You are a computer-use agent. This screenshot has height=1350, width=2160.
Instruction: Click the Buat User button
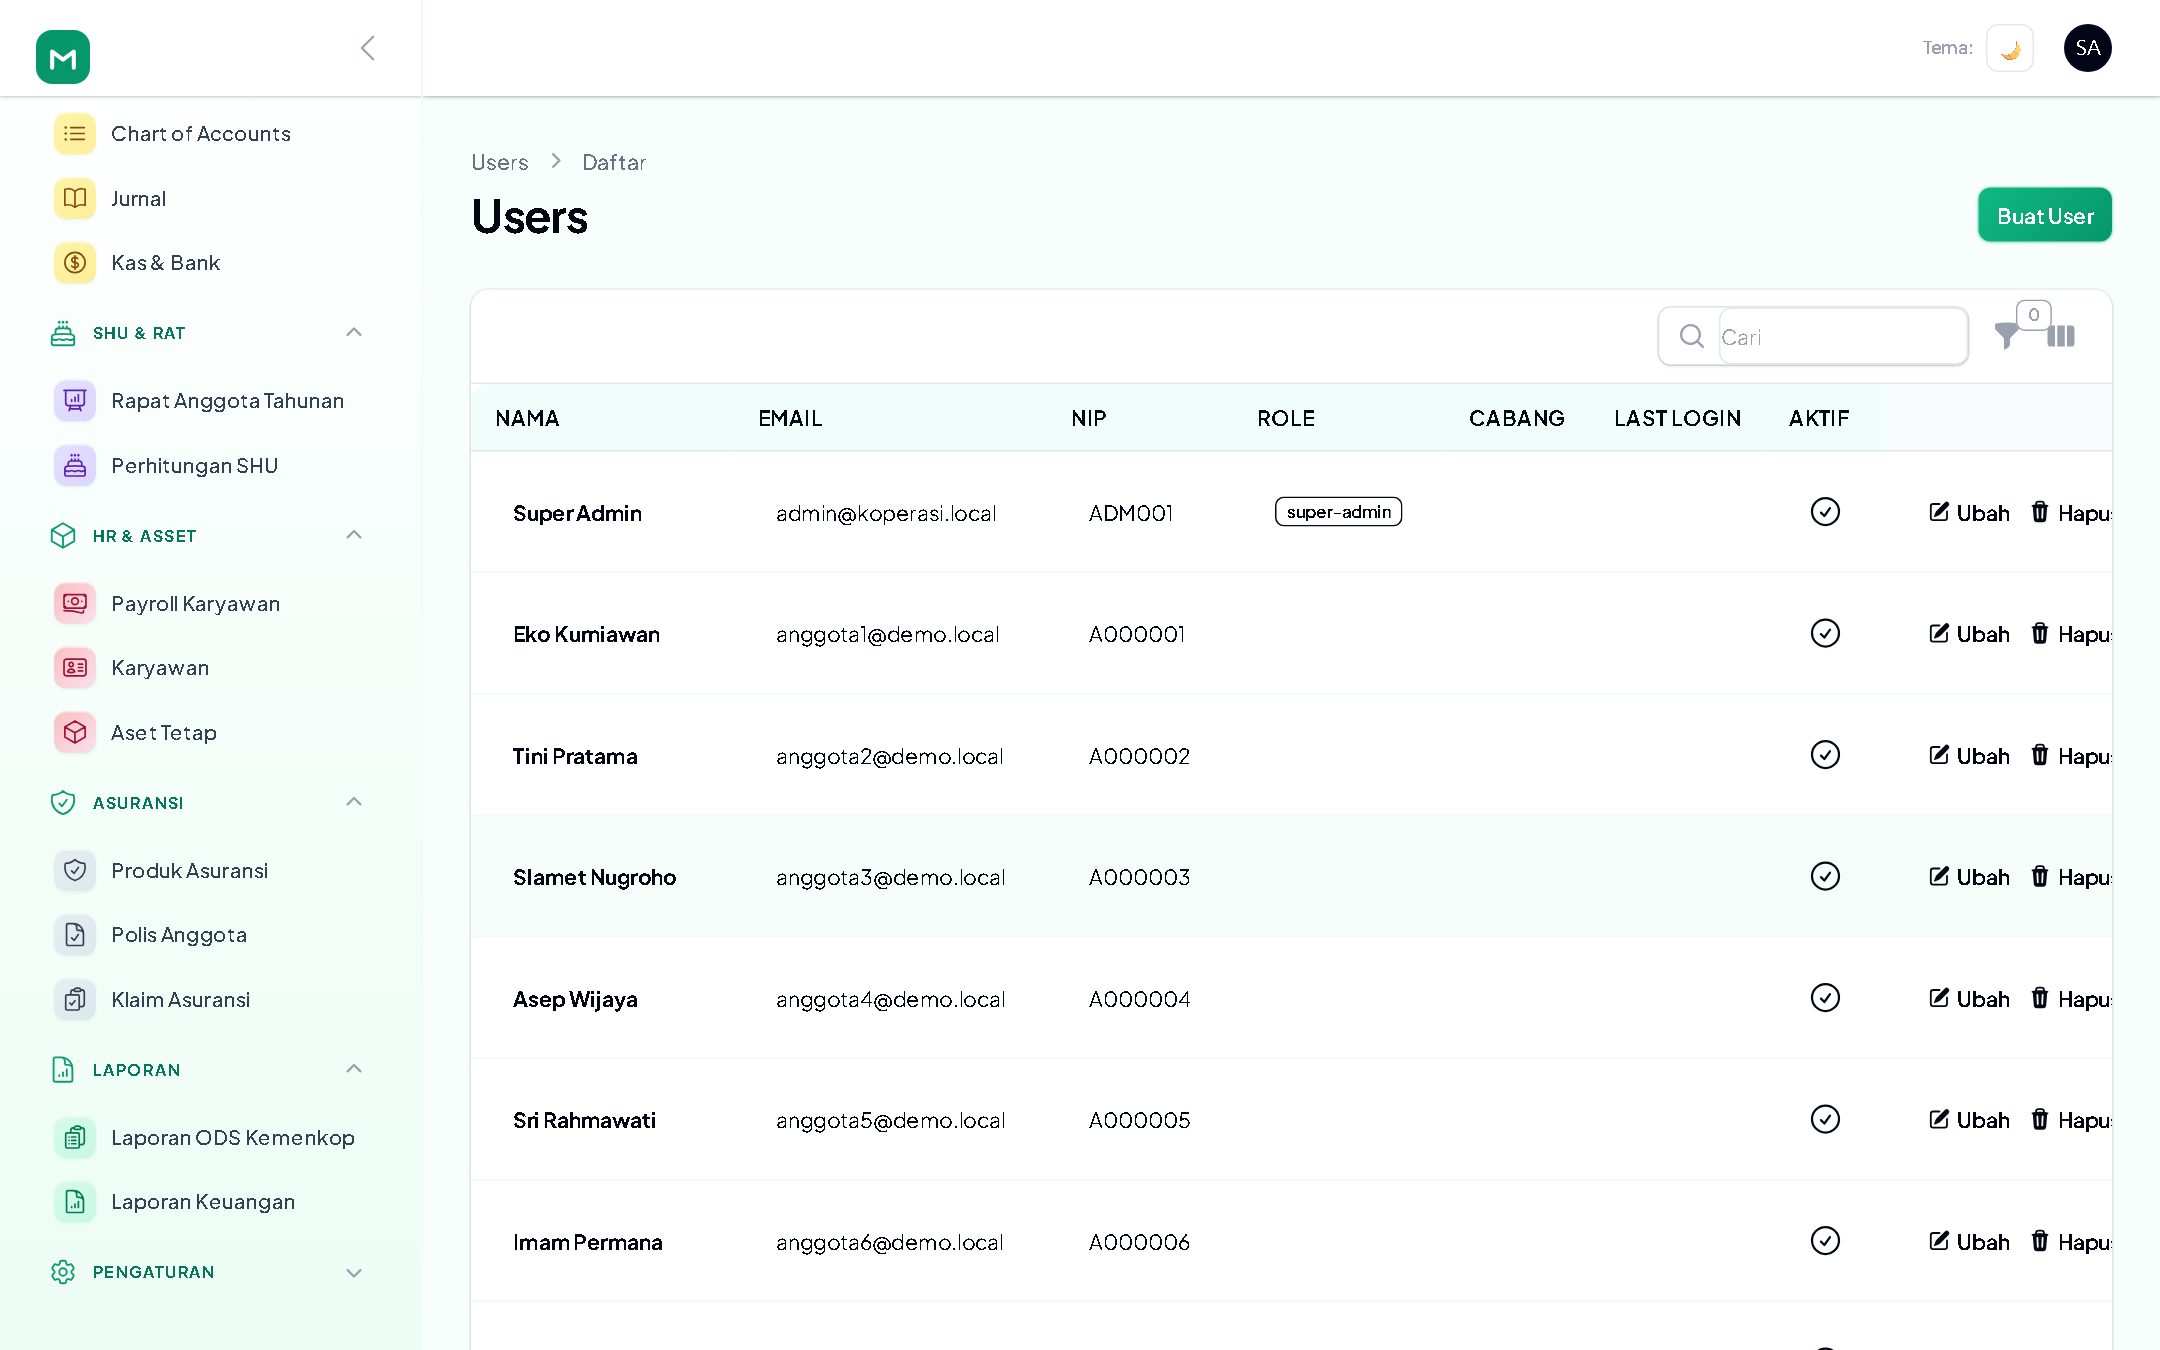click(2045, 215)
